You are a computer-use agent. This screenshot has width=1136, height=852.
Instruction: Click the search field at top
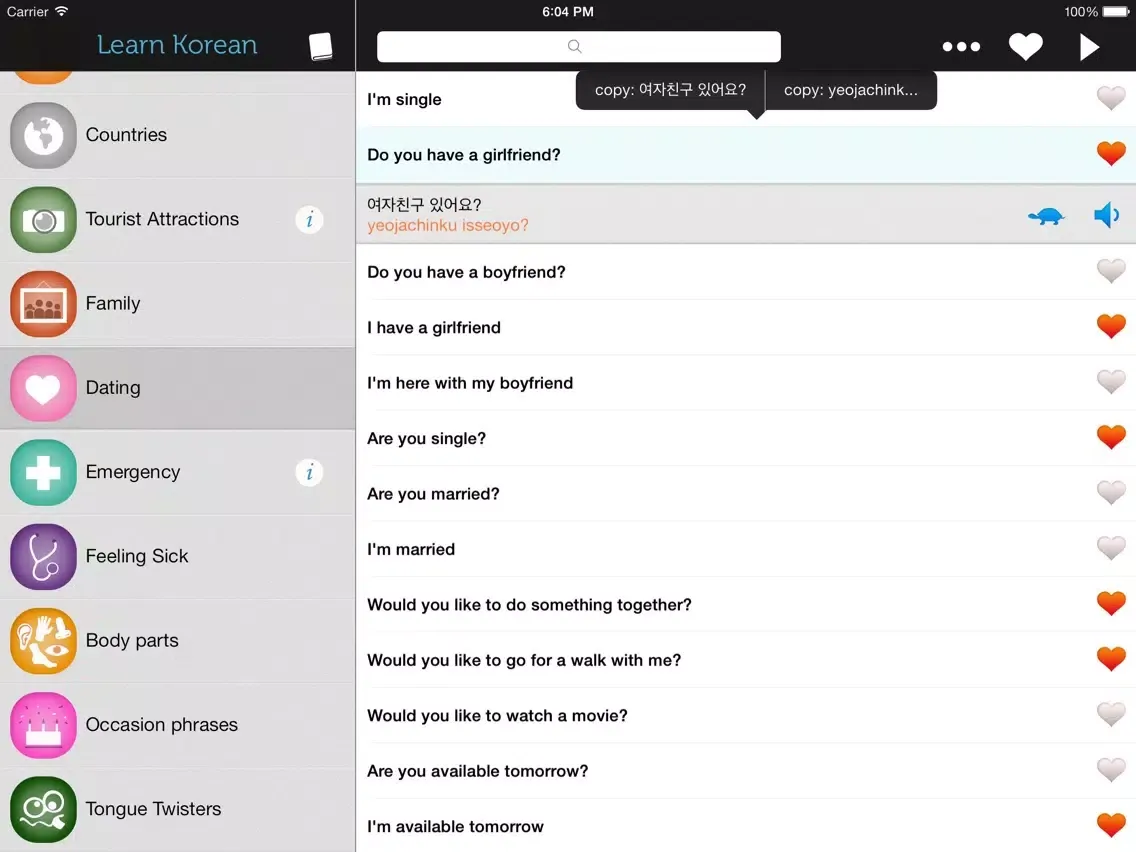578,47
